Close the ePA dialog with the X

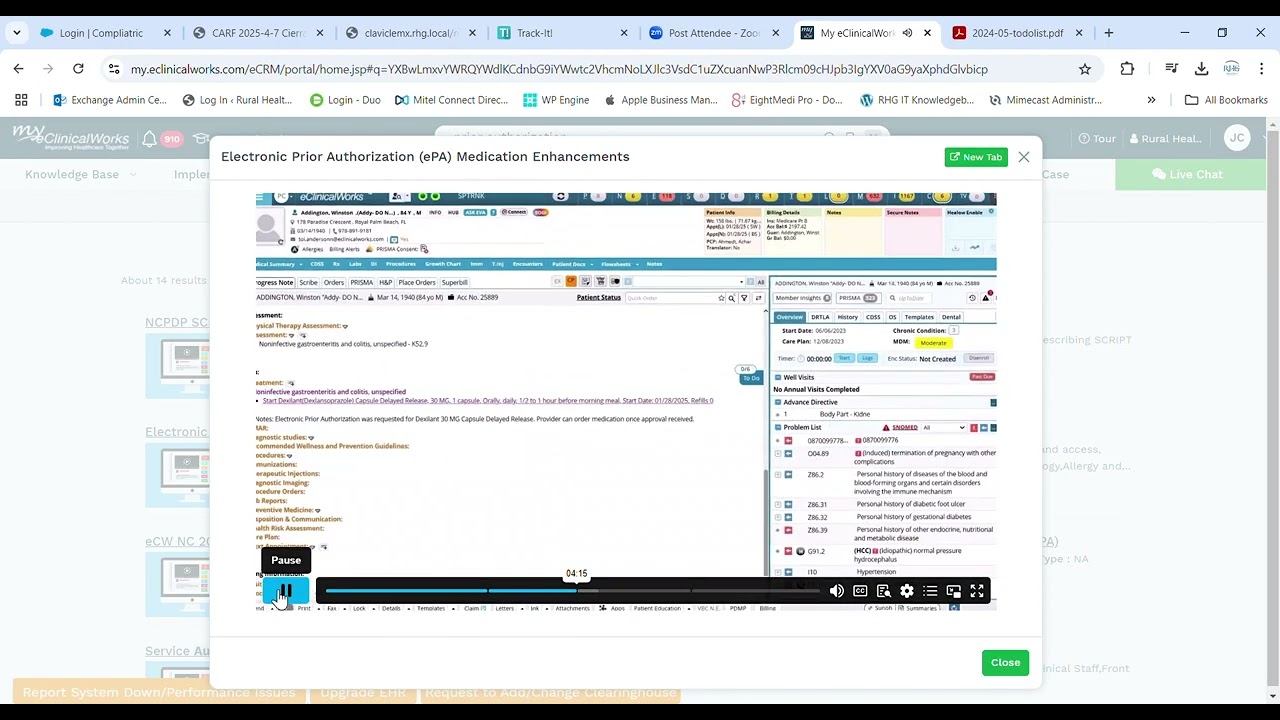[1023, 157]
